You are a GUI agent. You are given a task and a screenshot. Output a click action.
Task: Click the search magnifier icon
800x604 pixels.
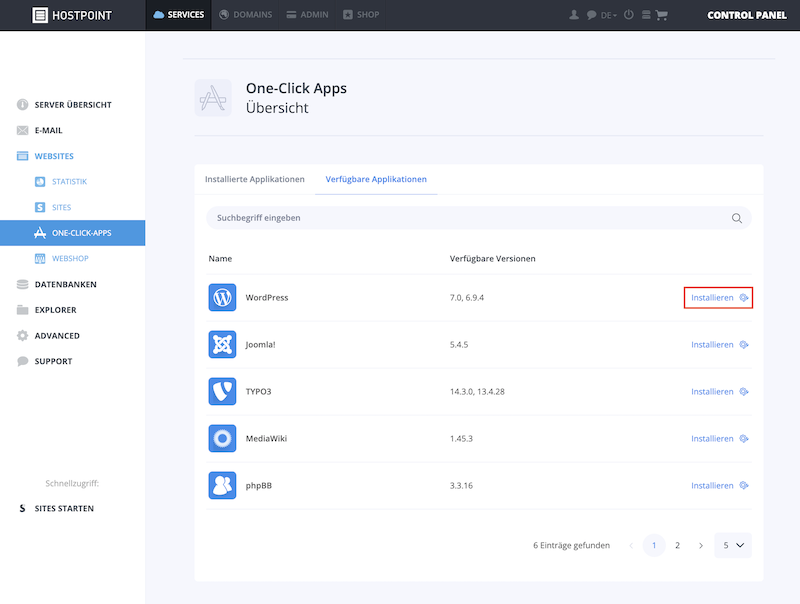click(x=736, y=218)
